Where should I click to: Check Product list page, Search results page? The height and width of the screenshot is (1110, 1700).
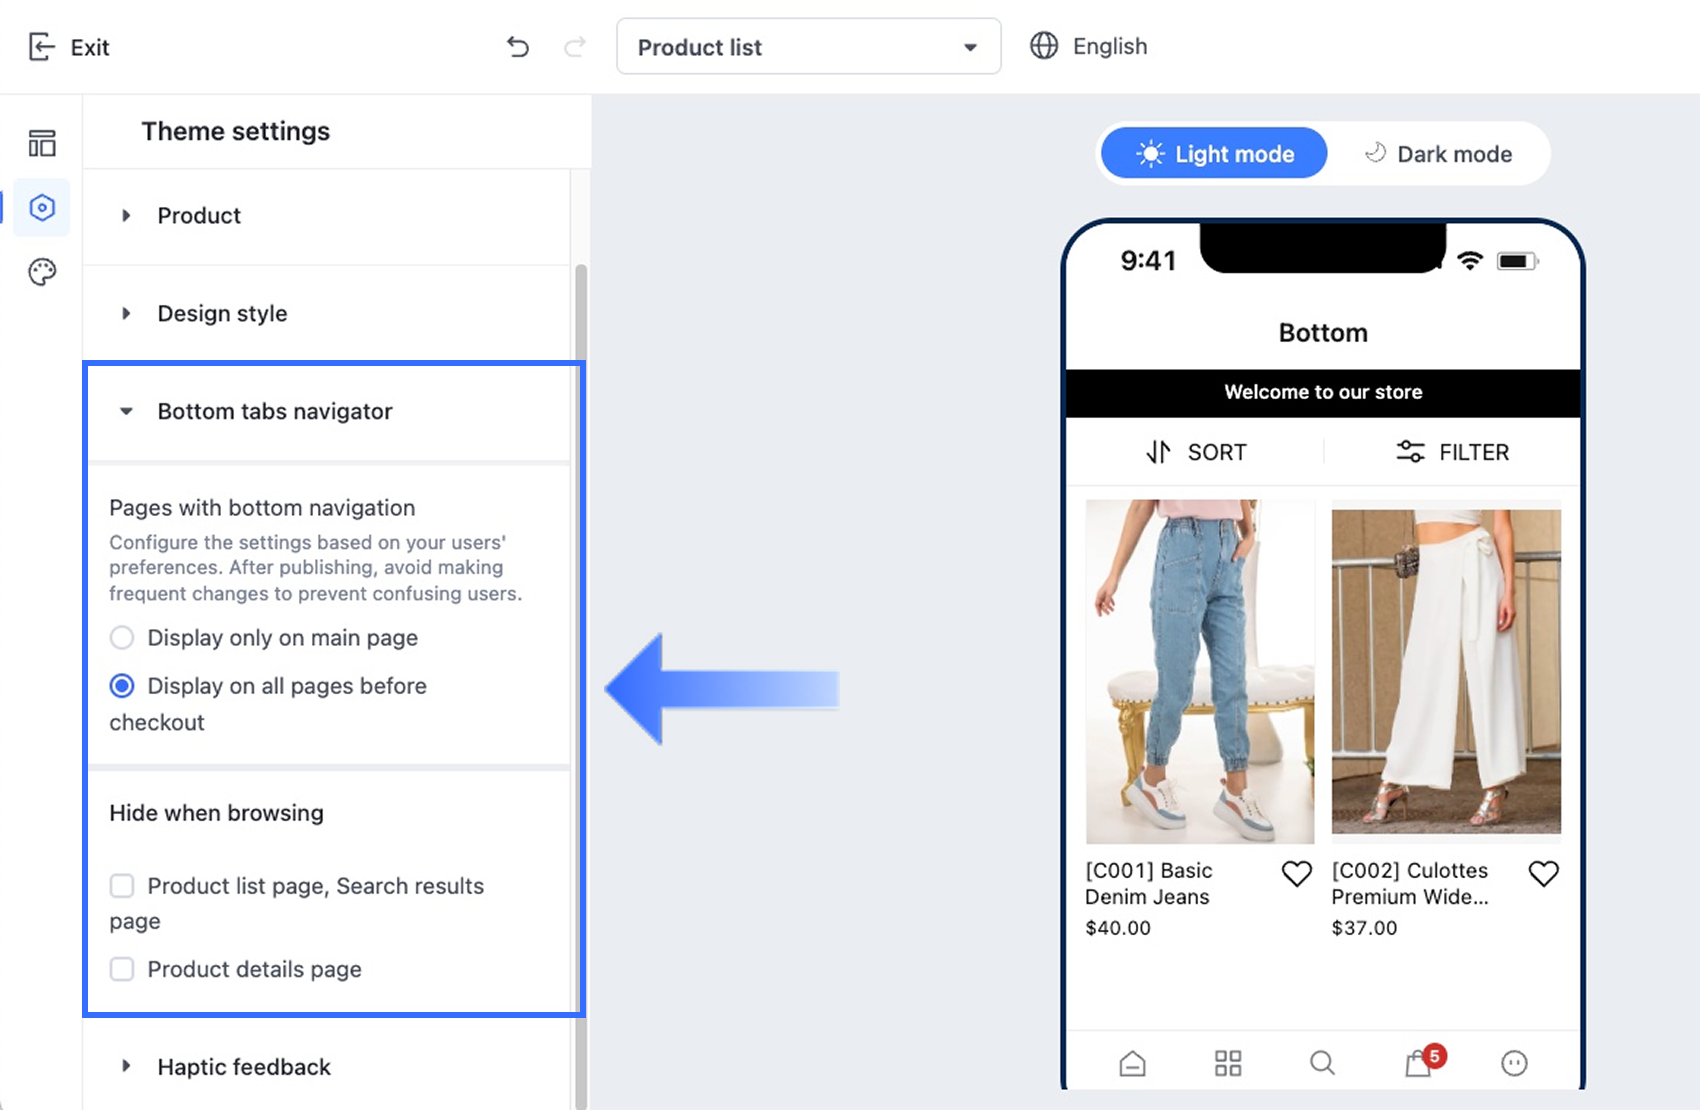(296, 903)
